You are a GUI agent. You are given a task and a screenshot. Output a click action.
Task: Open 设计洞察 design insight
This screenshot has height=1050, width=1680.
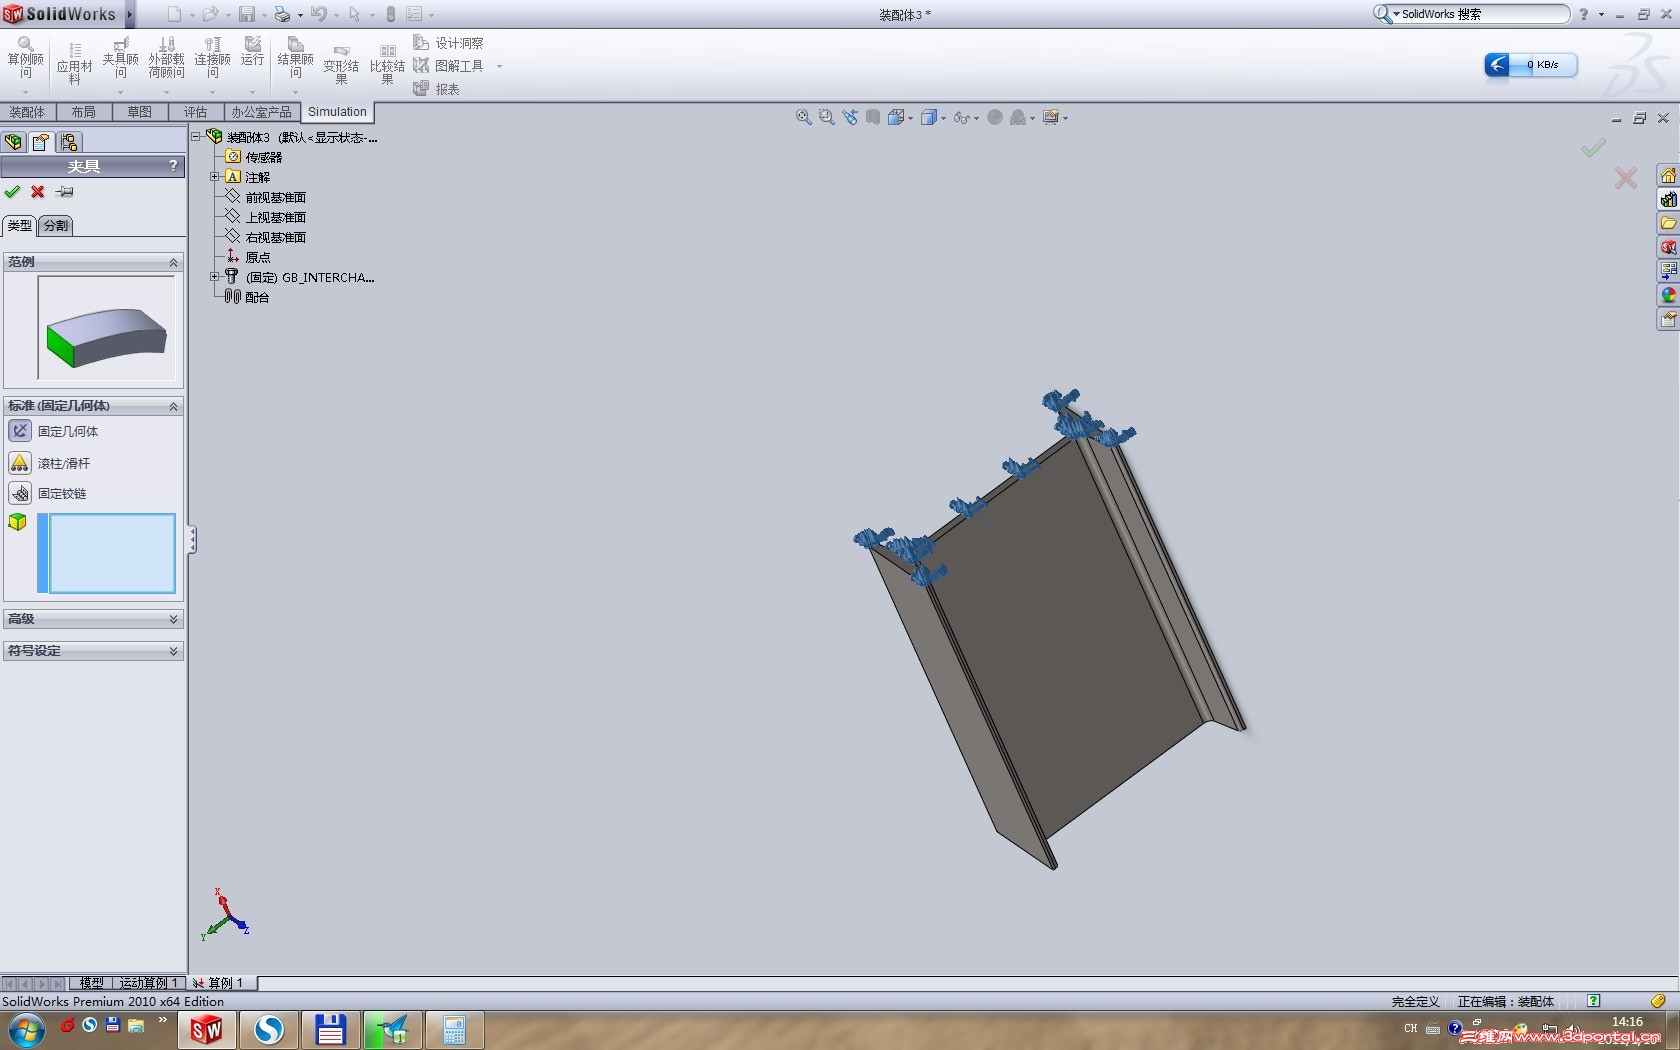click(x=448, y=43)
